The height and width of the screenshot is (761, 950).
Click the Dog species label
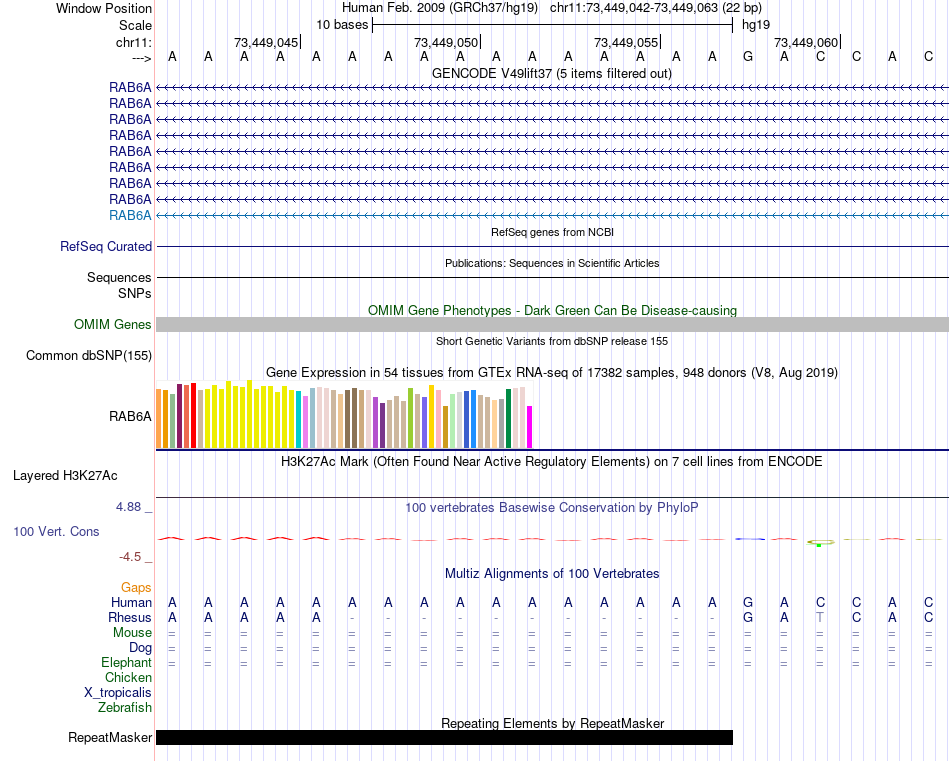coord(140,648)
